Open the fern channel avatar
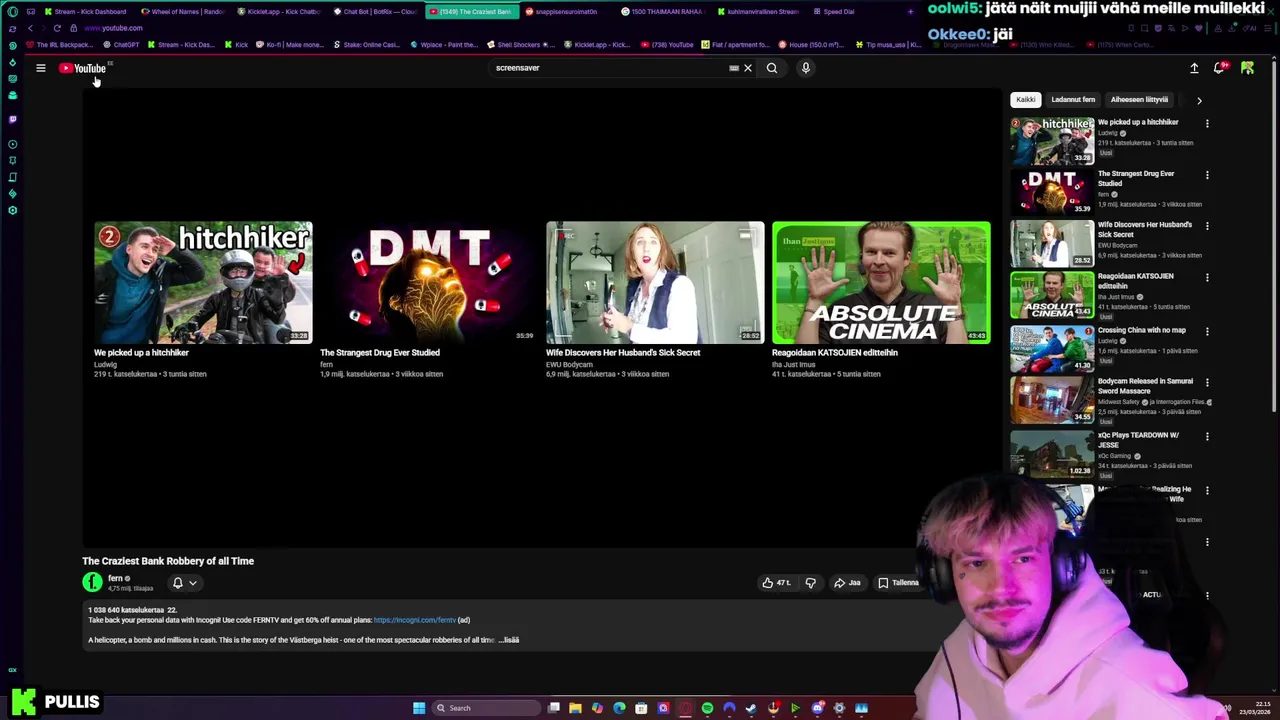 click(92, 582)
